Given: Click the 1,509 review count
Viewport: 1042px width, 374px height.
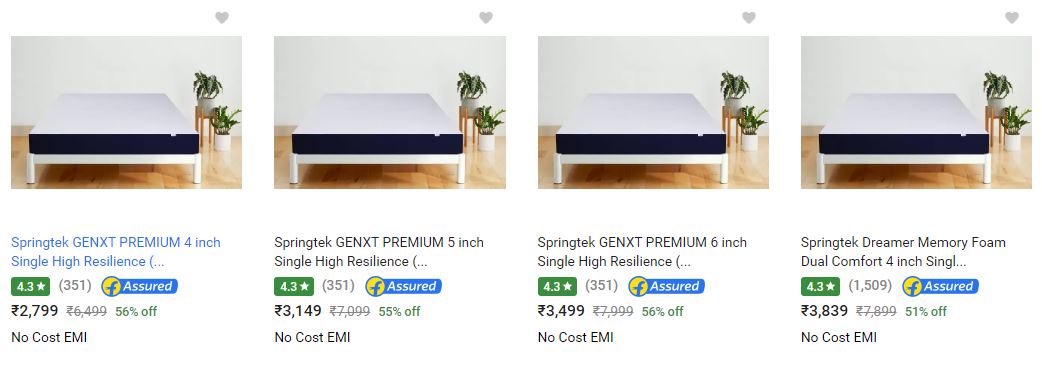Looking at the screenshot, I should [870, 286].
